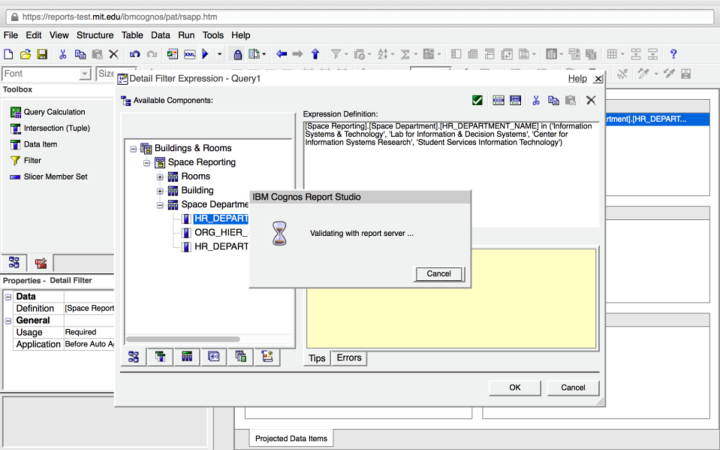Click the Run Report play icon
This screenshot has height=450, width=720.
pos(205,54)
